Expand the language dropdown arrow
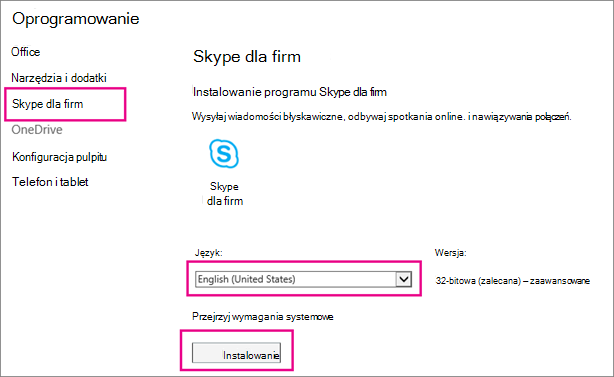 [403, 280]
